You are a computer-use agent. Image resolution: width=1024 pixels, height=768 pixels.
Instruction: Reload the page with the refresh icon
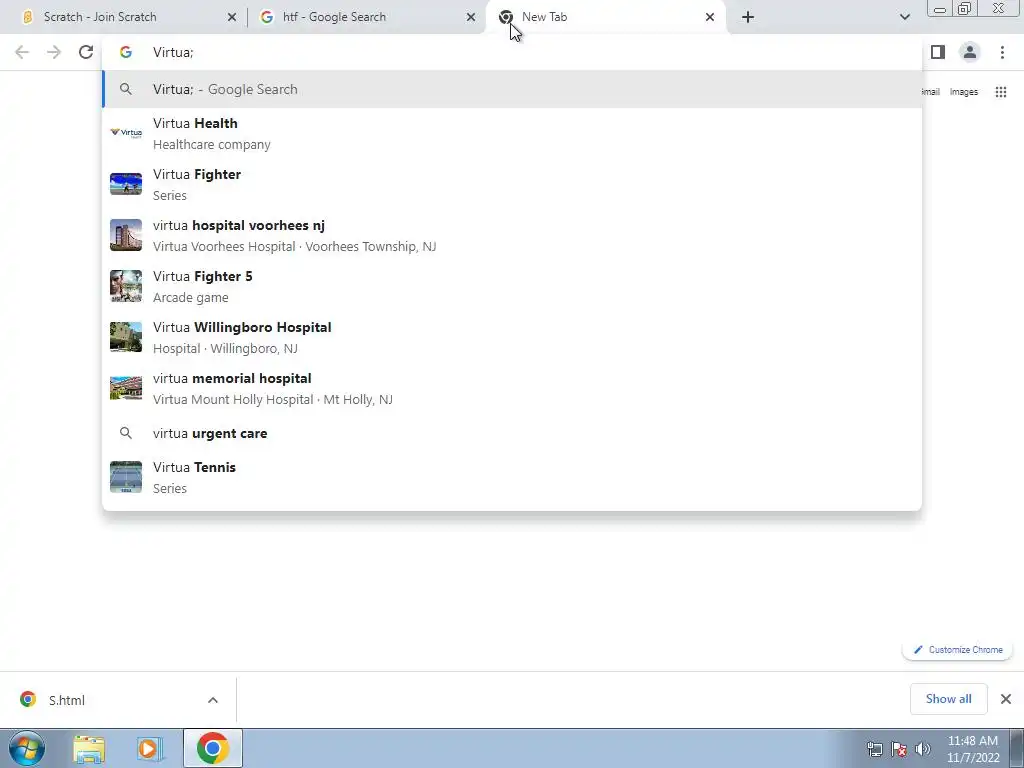[x=86, y=52]
